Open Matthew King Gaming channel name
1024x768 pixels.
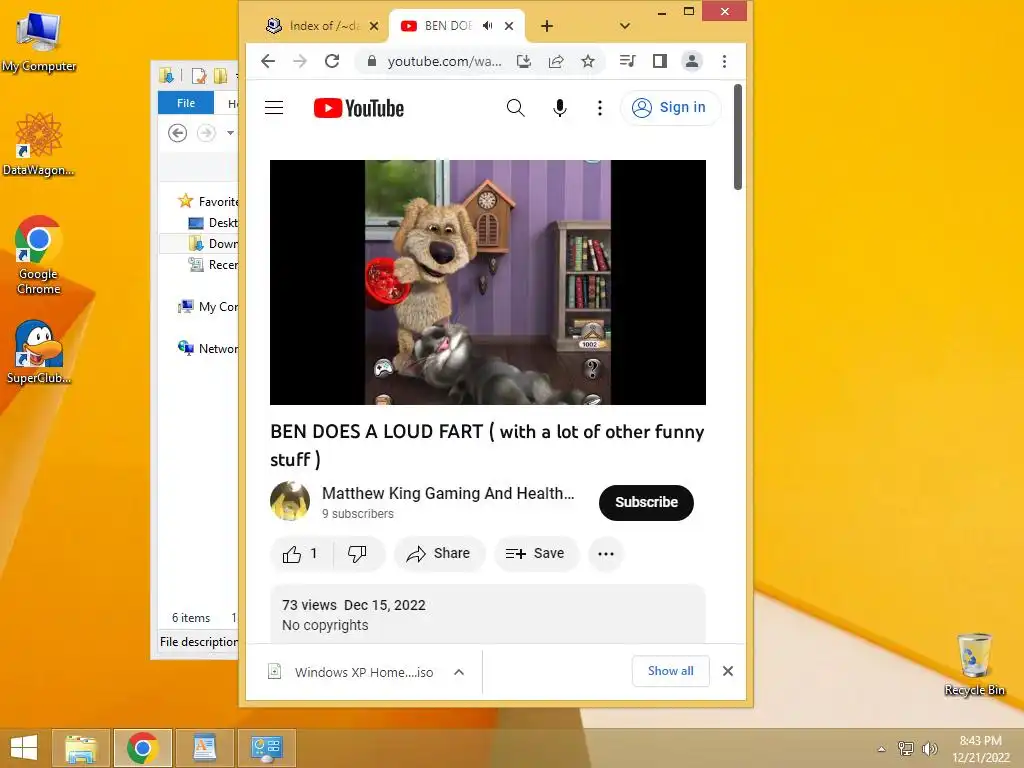448,493
